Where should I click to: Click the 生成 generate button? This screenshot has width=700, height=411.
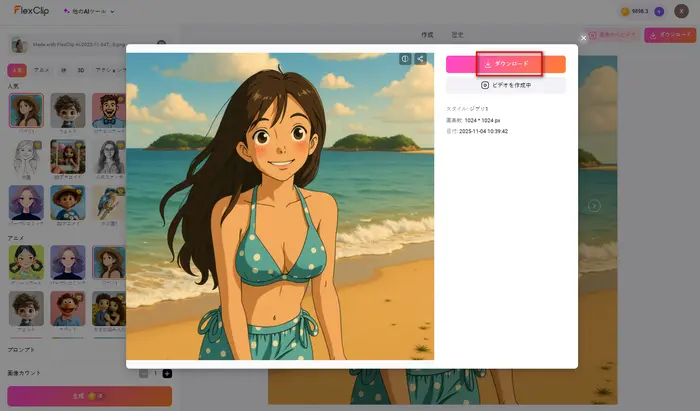[89, 396]
